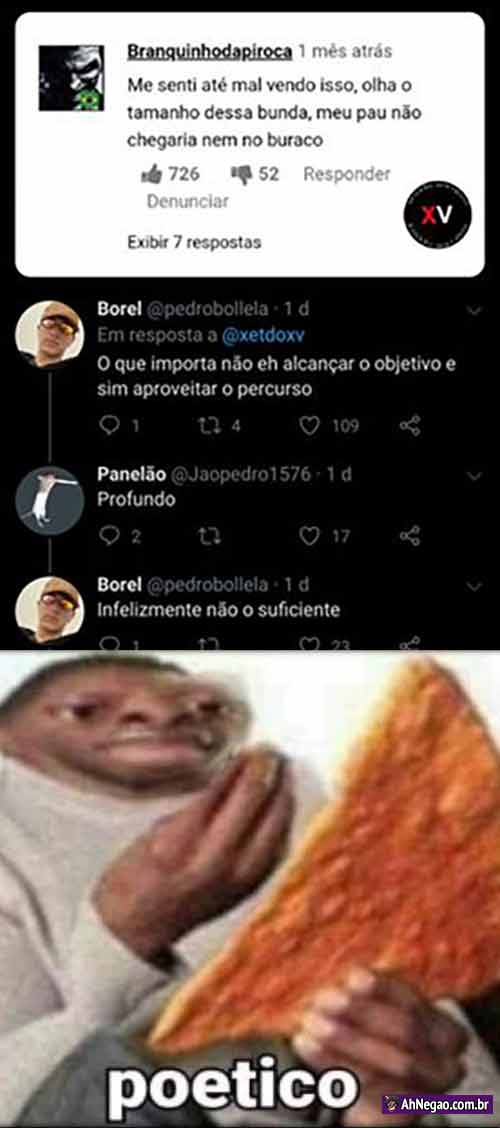500x1128 pixels.
Task: Retweet Panelão's Profundo tweet
Action: pyautogui.click(x=207, y=536)
